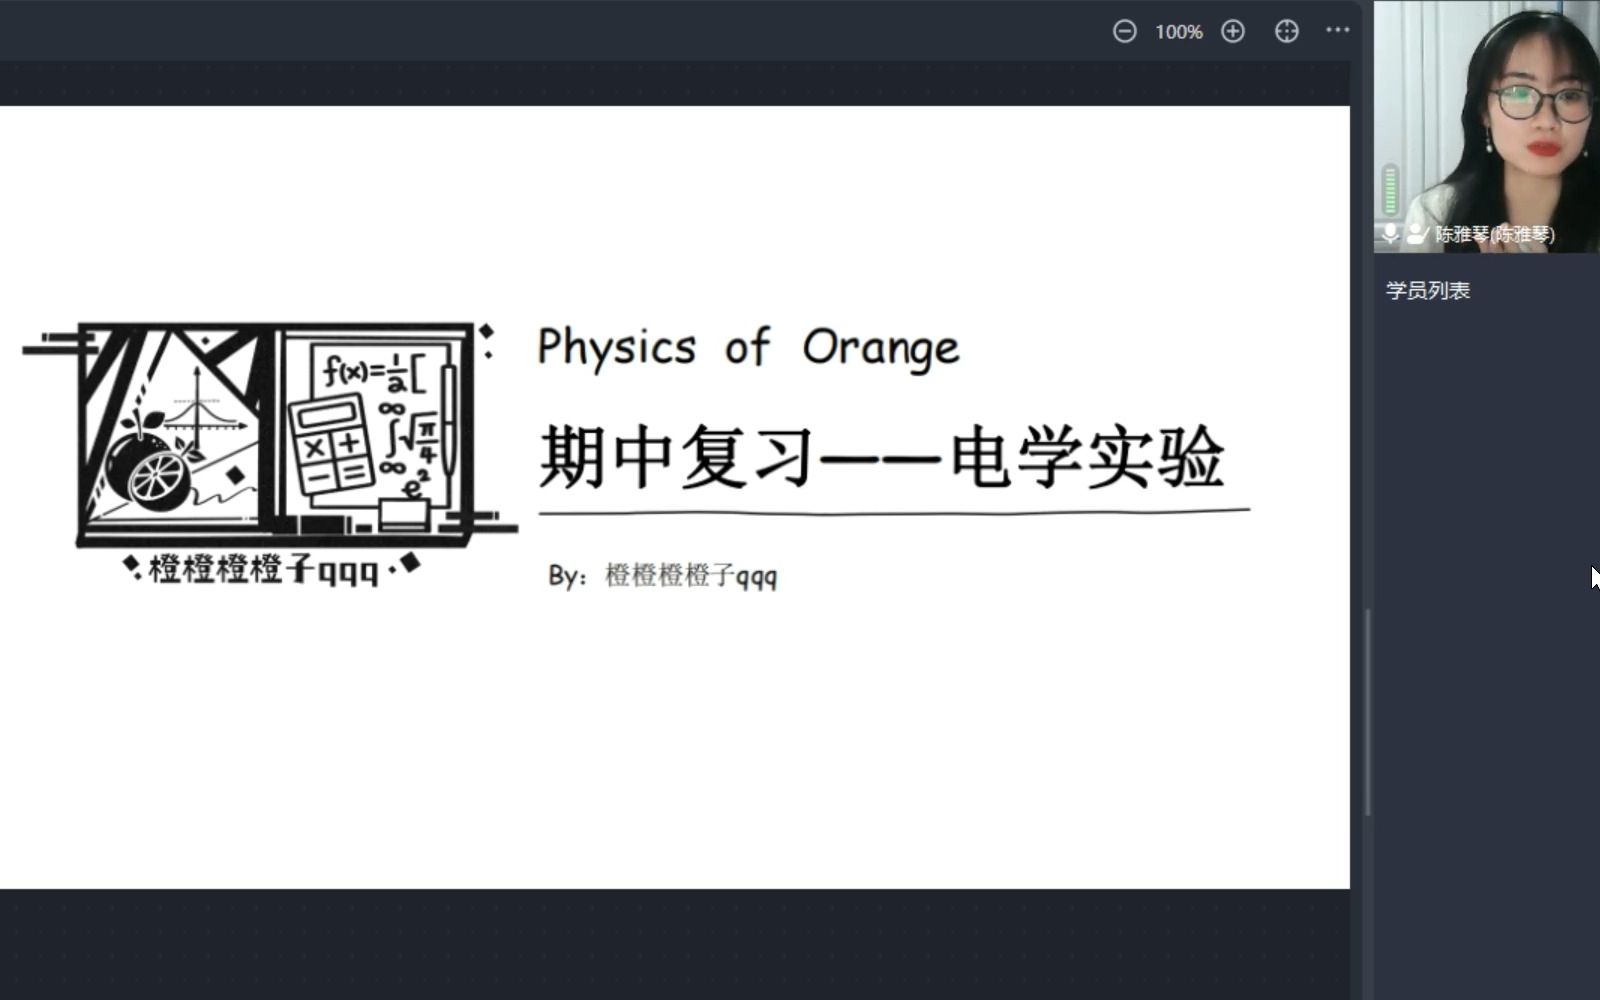Click the Physics of Orange heading text
The height and width of the screenshot is (1000, 1600).
(x=748, y=347)
